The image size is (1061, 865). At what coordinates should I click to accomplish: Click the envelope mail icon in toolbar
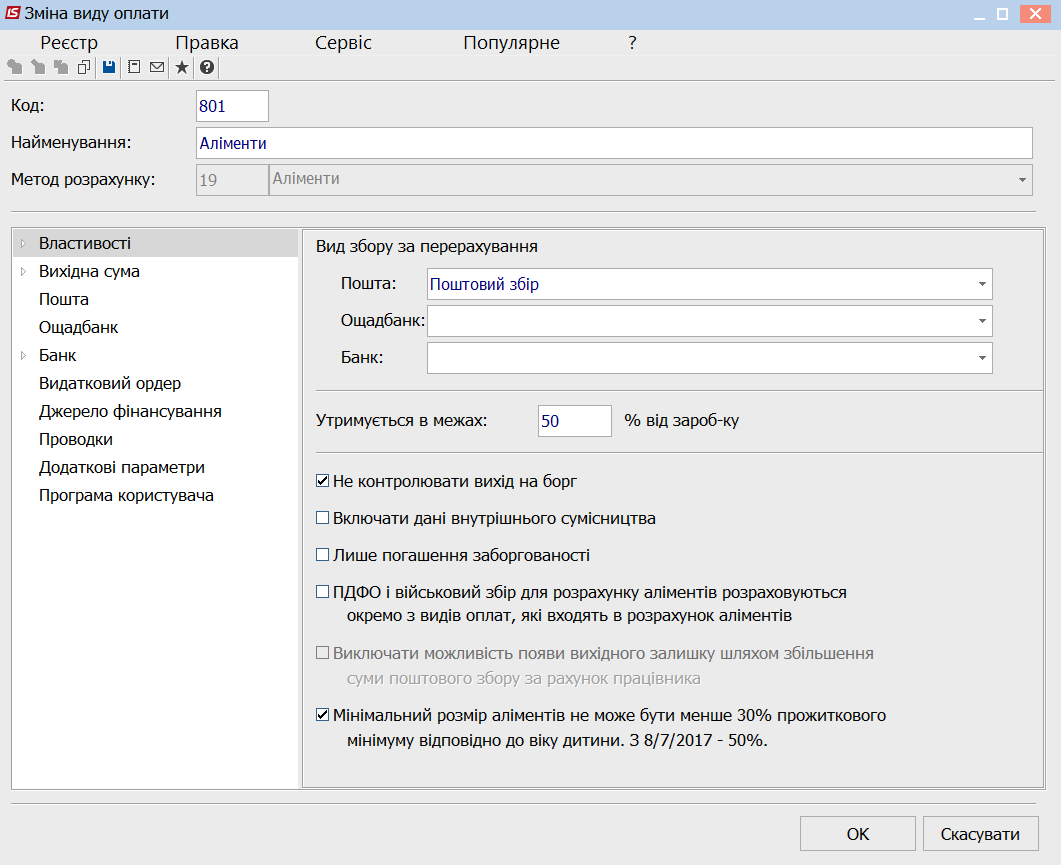coord(157,67)
